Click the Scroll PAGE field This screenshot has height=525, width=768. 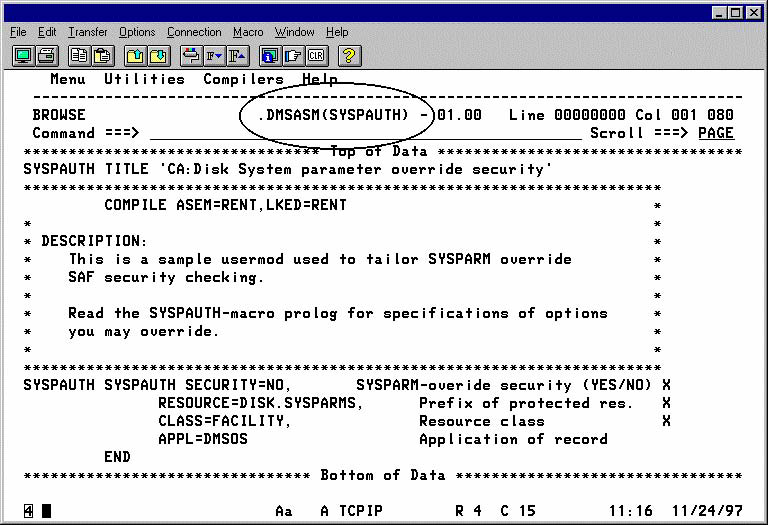(716, 133)
